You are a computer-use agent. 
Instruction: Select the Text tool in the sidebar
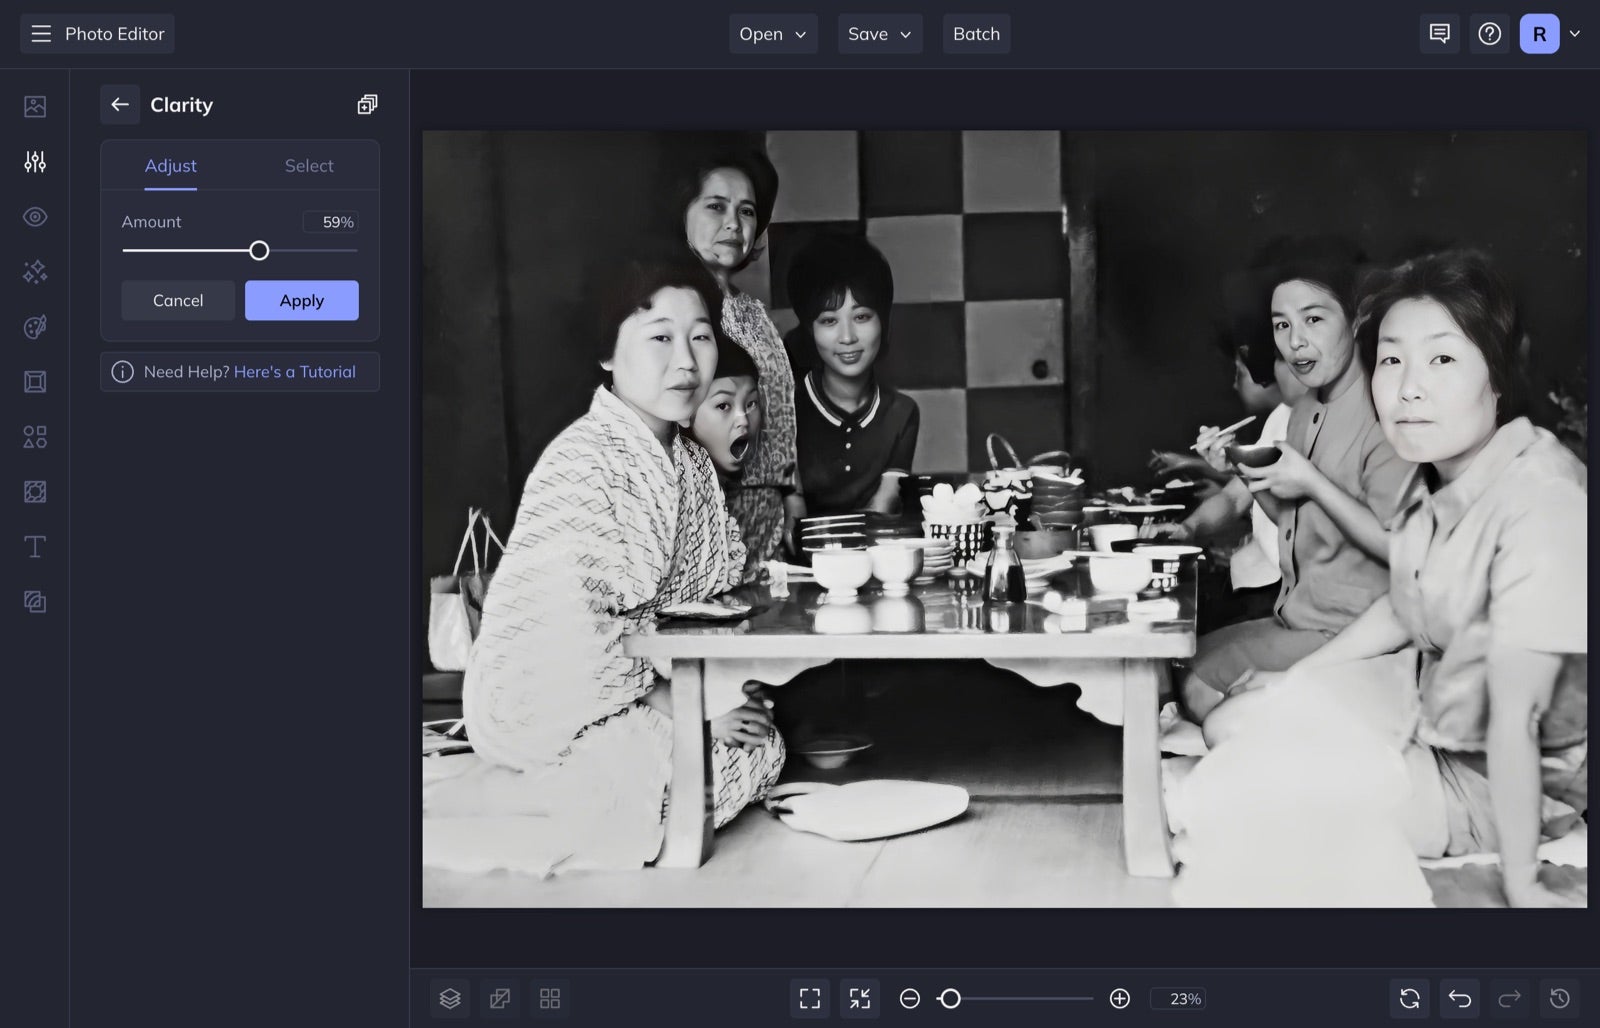point(35,546)
